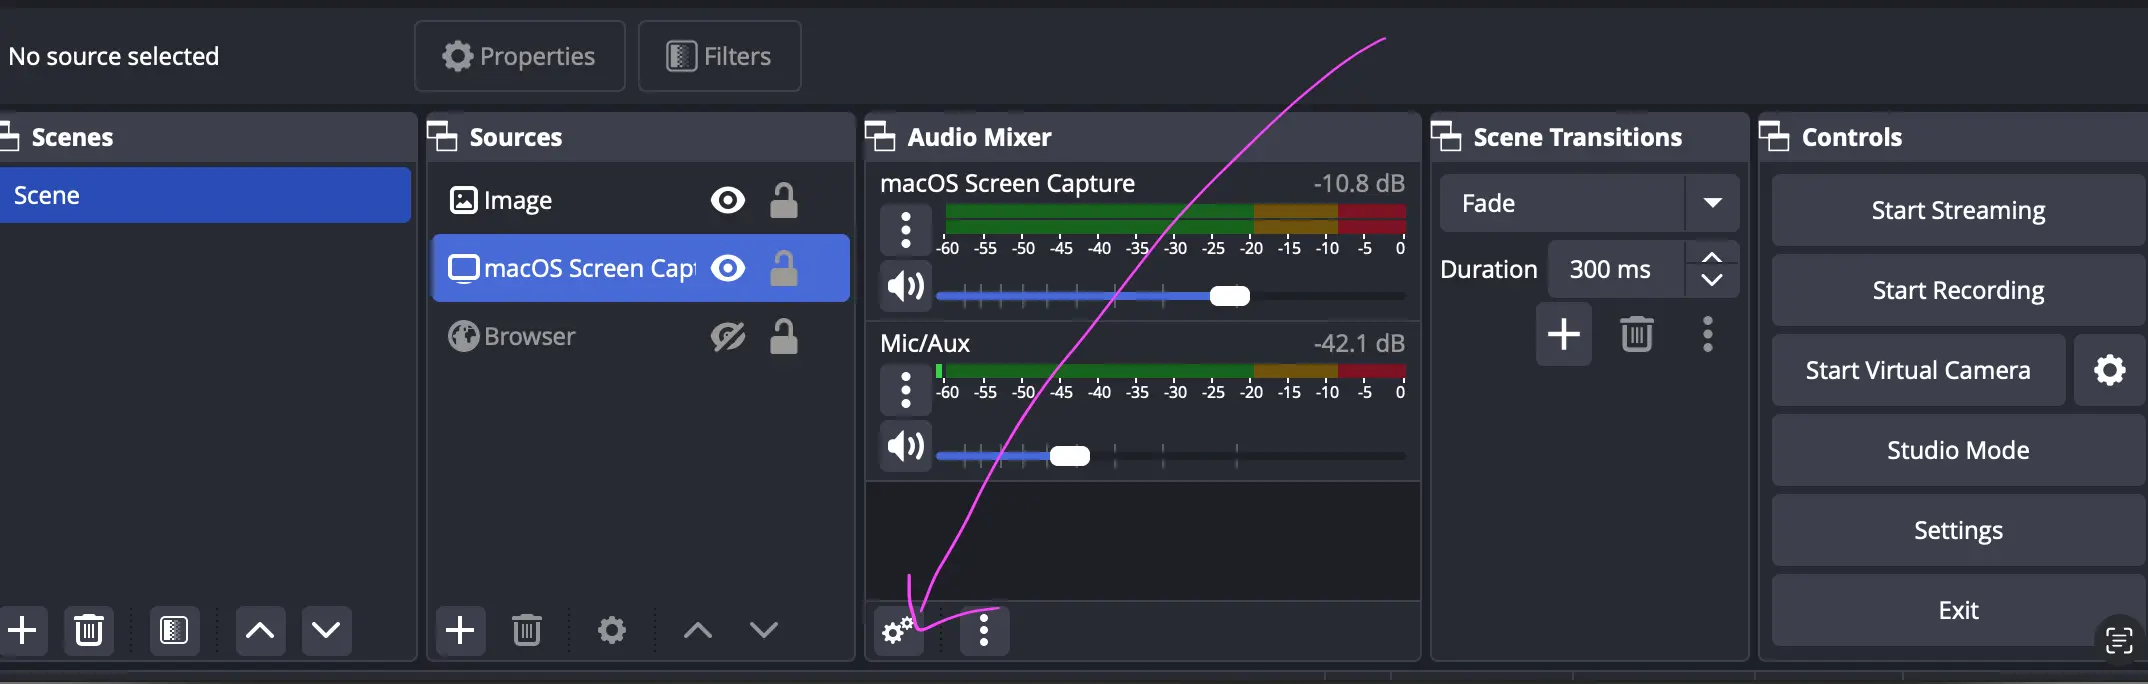Click Start Recording

(x=1958, y=290)
